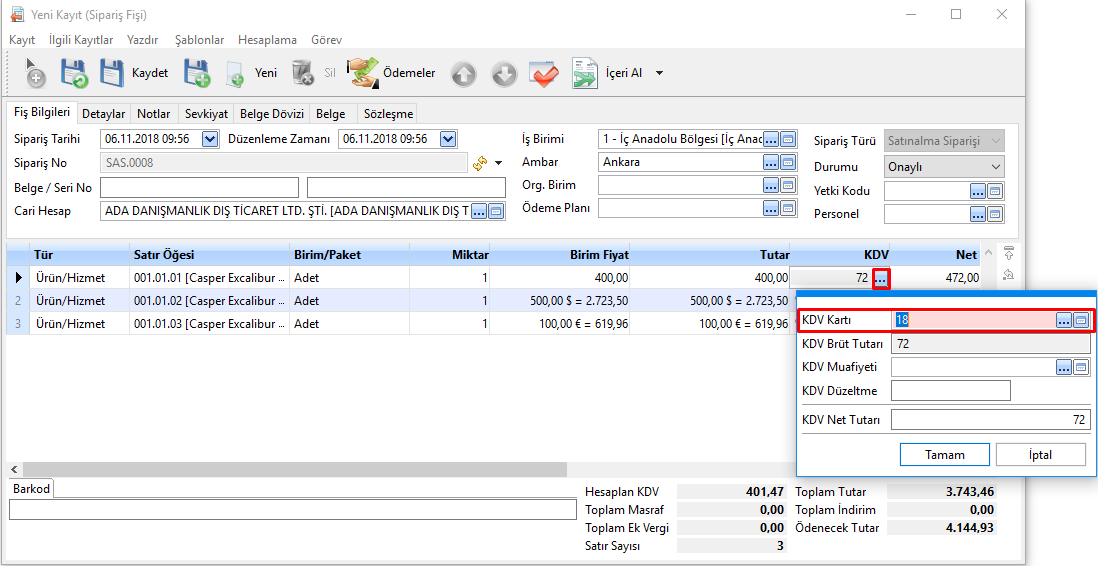Image resolution: width=1098 pixels, height=566 pixels.
Task: Click the Yeni new record icon
Action: coord(235,74)
